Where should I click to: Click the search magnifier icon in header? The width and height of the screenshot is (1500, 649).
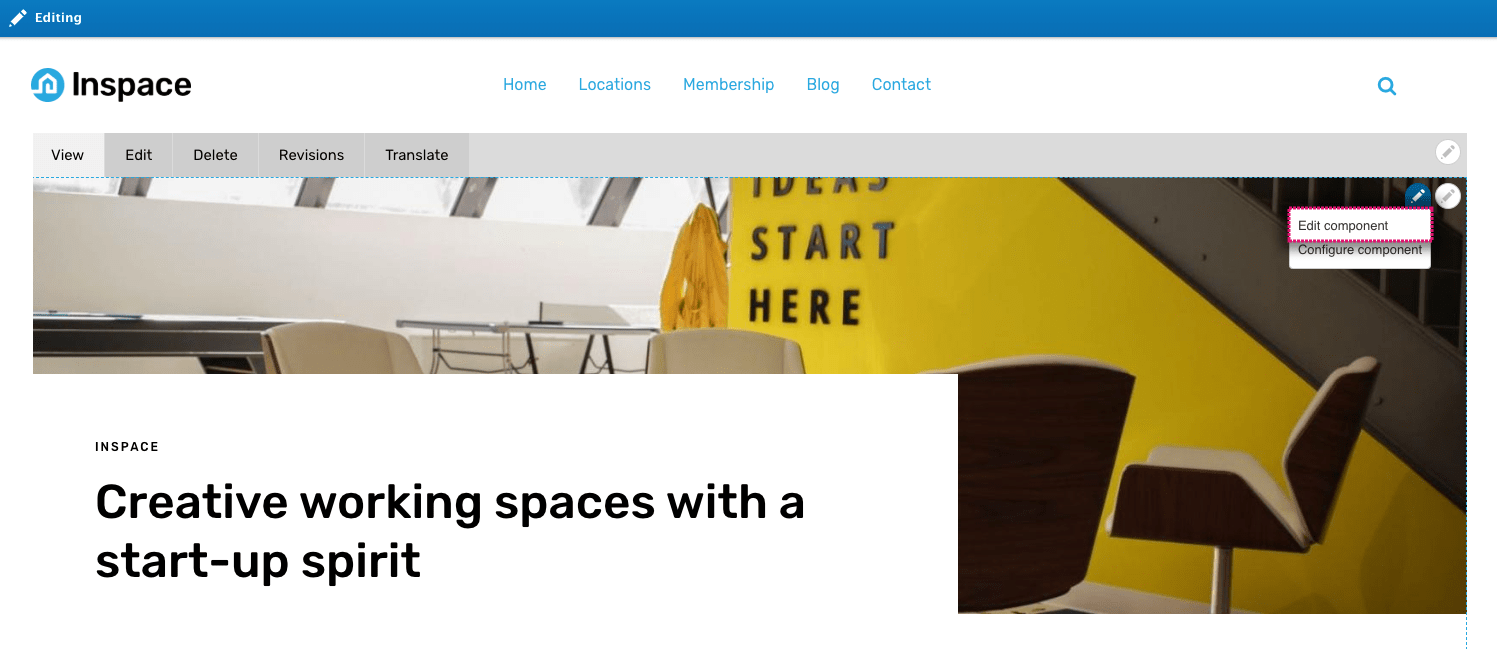pos(1387,86)
